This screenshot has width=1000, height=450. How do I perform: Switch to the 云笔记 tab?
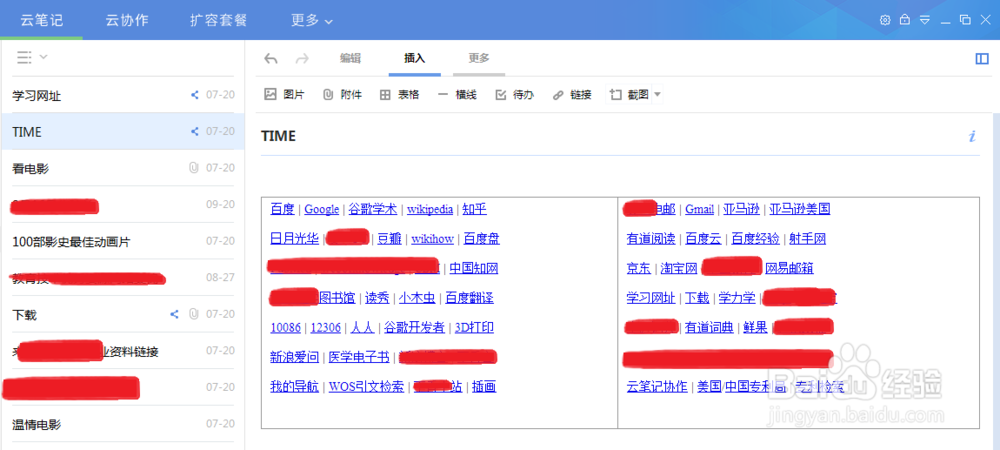pos(41,20)
